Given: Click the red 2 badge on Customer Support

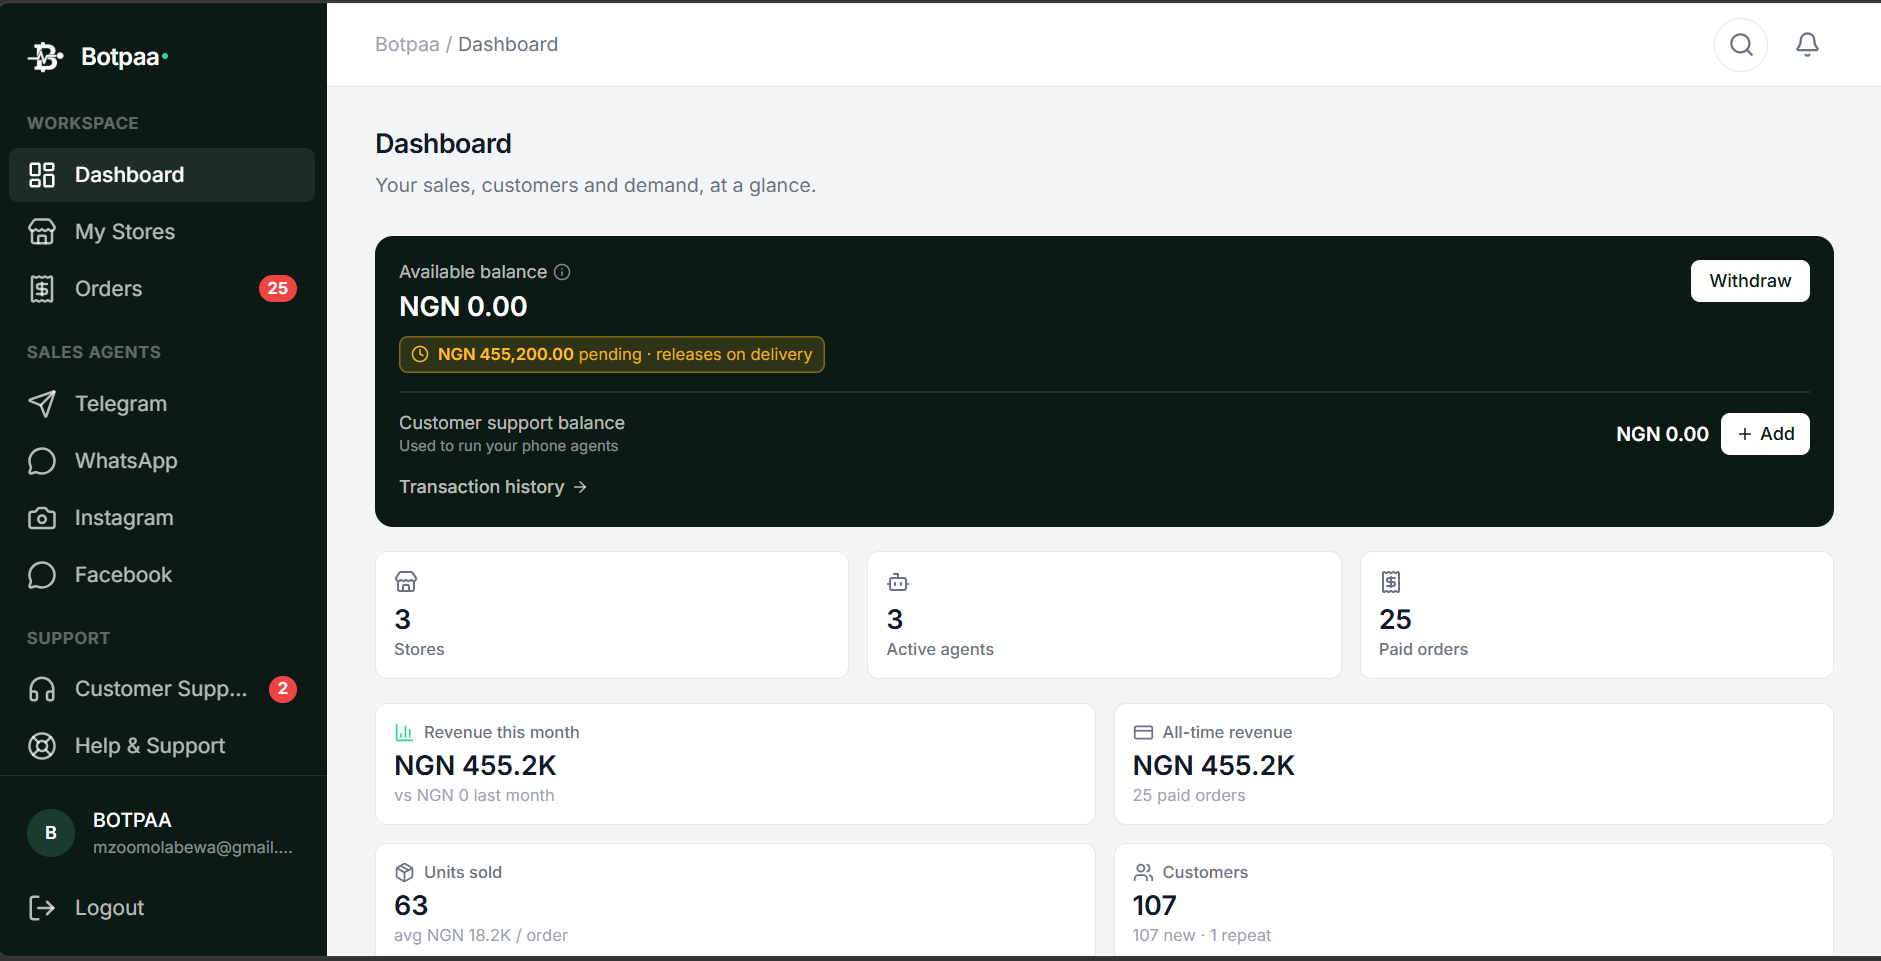Looking at the screenshot, I should [x=283, y=689].
